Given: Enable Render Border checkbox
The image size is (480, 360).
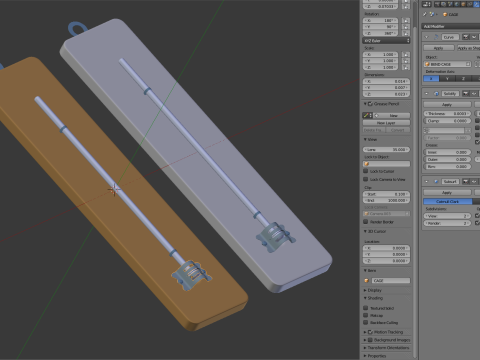Looking at the screenshot, I should (x=366, y=222).
